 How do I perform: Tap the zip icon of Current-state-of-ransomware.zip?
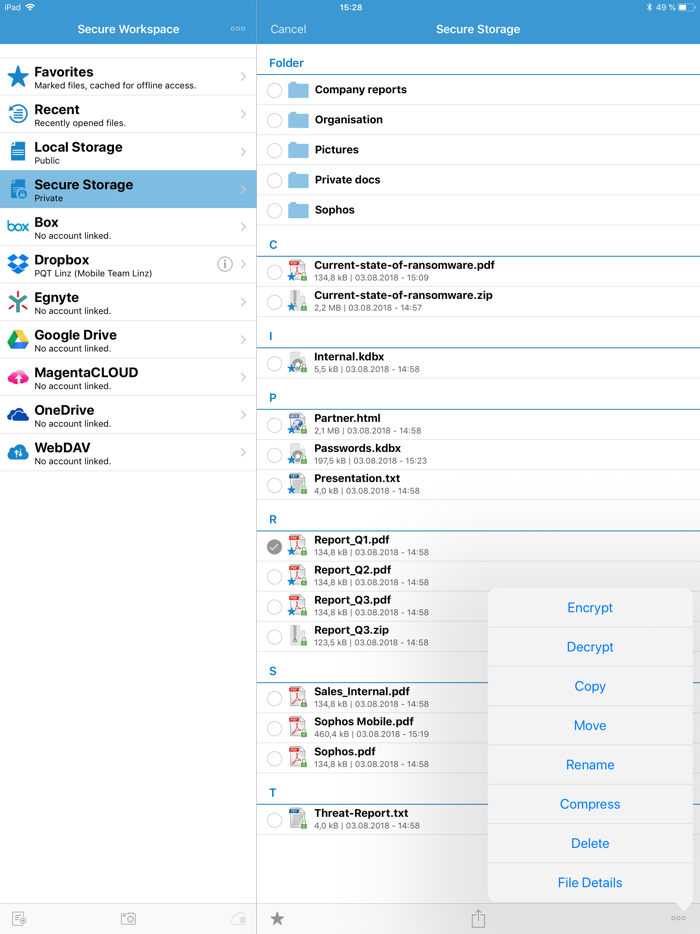coord(297,301)
